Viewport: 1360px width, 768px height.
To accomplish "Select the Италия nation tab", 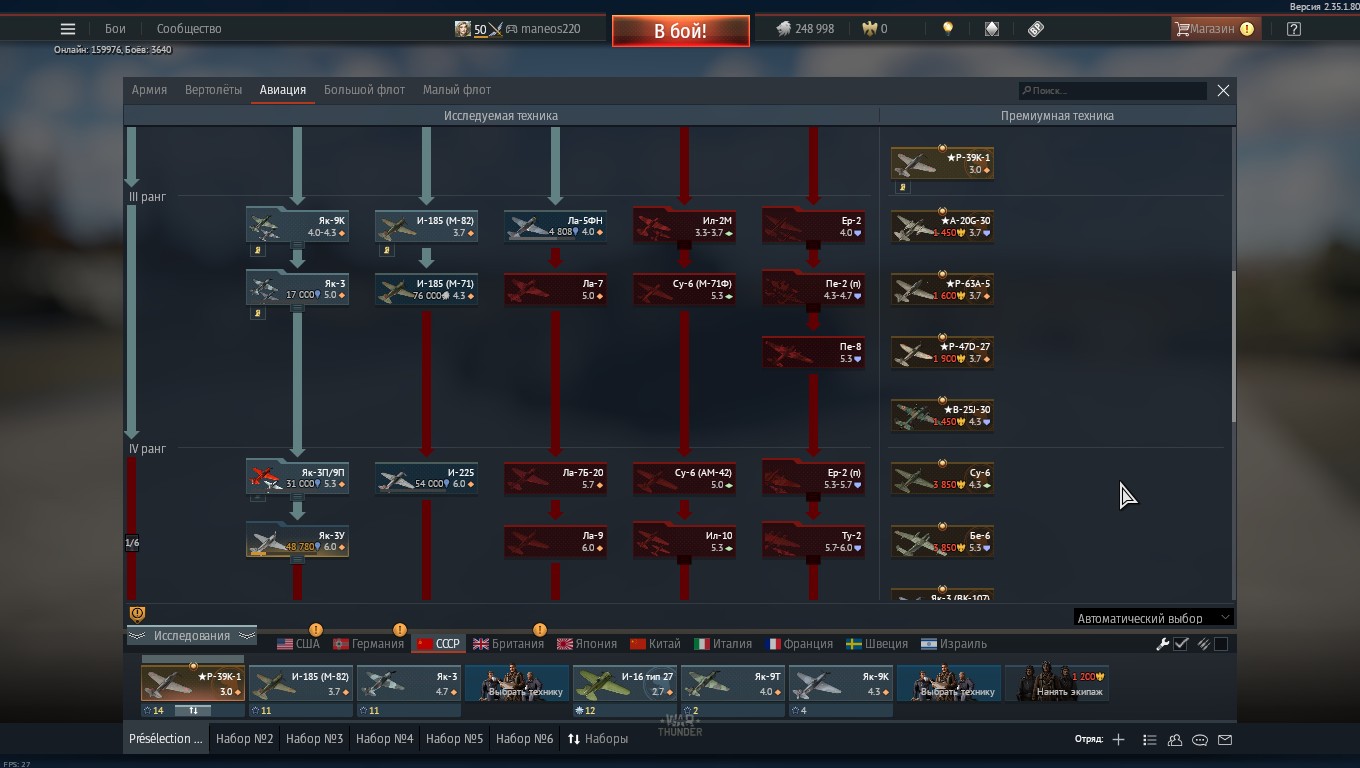I will (x=723, y=644).
